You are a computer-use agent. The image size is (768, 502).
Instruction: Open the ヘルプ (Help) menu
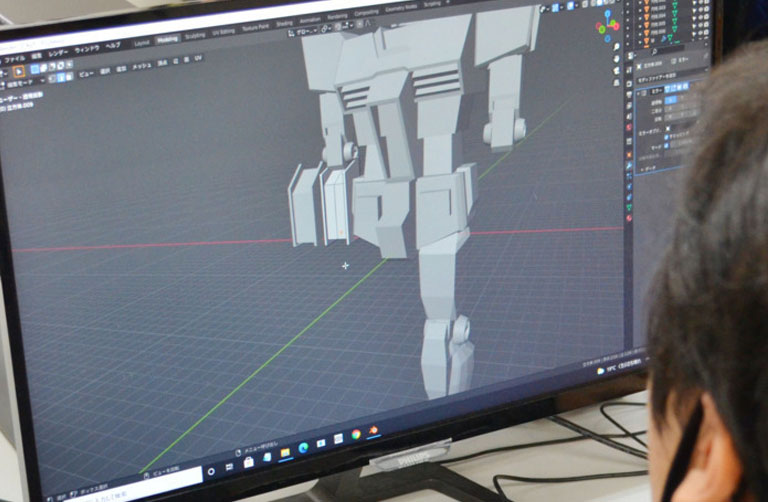coord(113,45)
